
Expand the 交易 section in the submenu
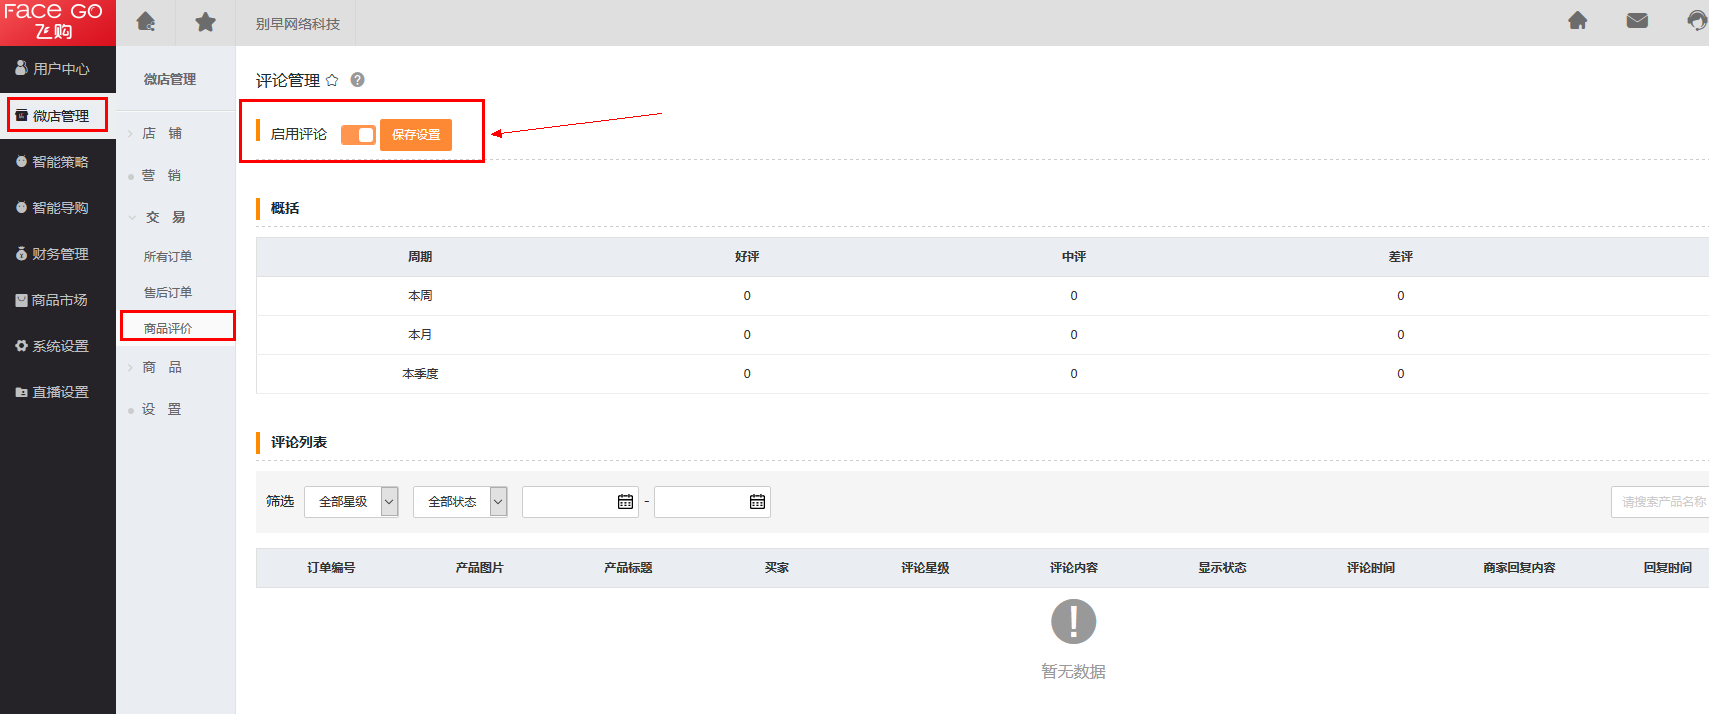[x=165, y=217]
